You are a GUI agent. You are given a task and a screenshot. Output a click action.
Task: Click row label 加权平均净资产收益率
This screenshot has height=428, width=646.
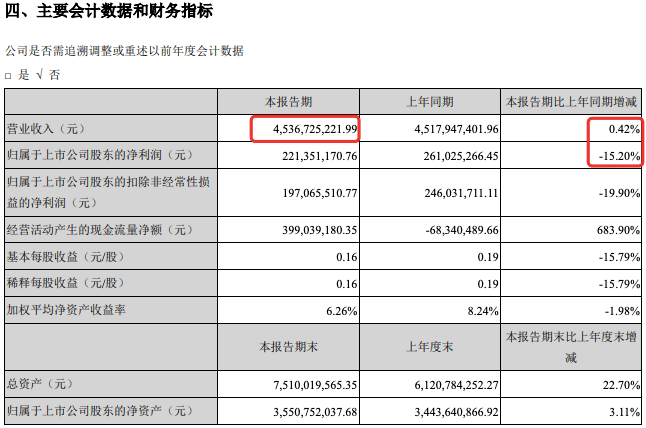(x=66, y=310)
